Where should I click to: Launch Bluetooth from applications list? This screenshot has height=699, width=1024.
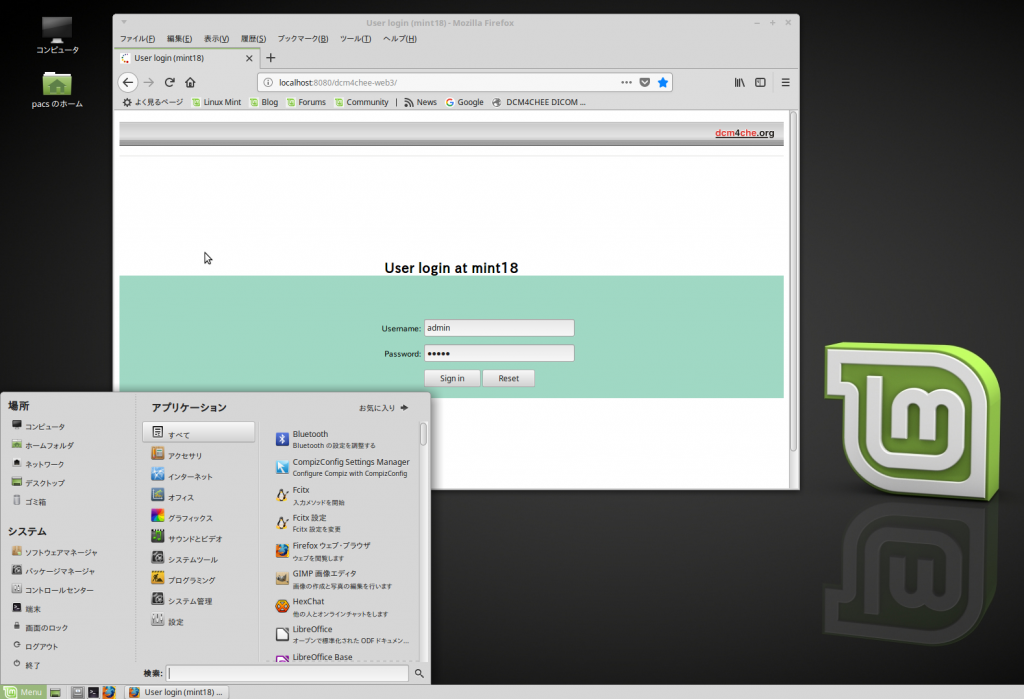pos(344,439)
